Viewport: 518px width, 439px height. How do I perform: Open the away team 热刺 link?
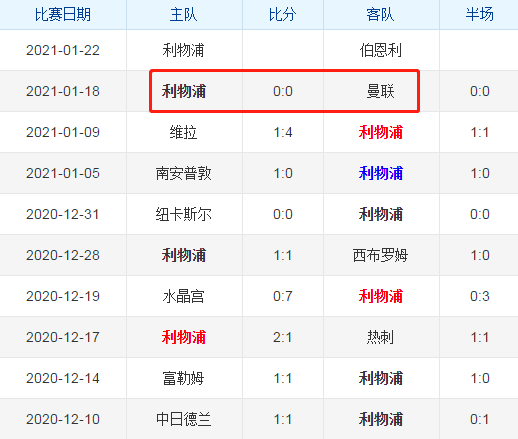tap(380, 337)
